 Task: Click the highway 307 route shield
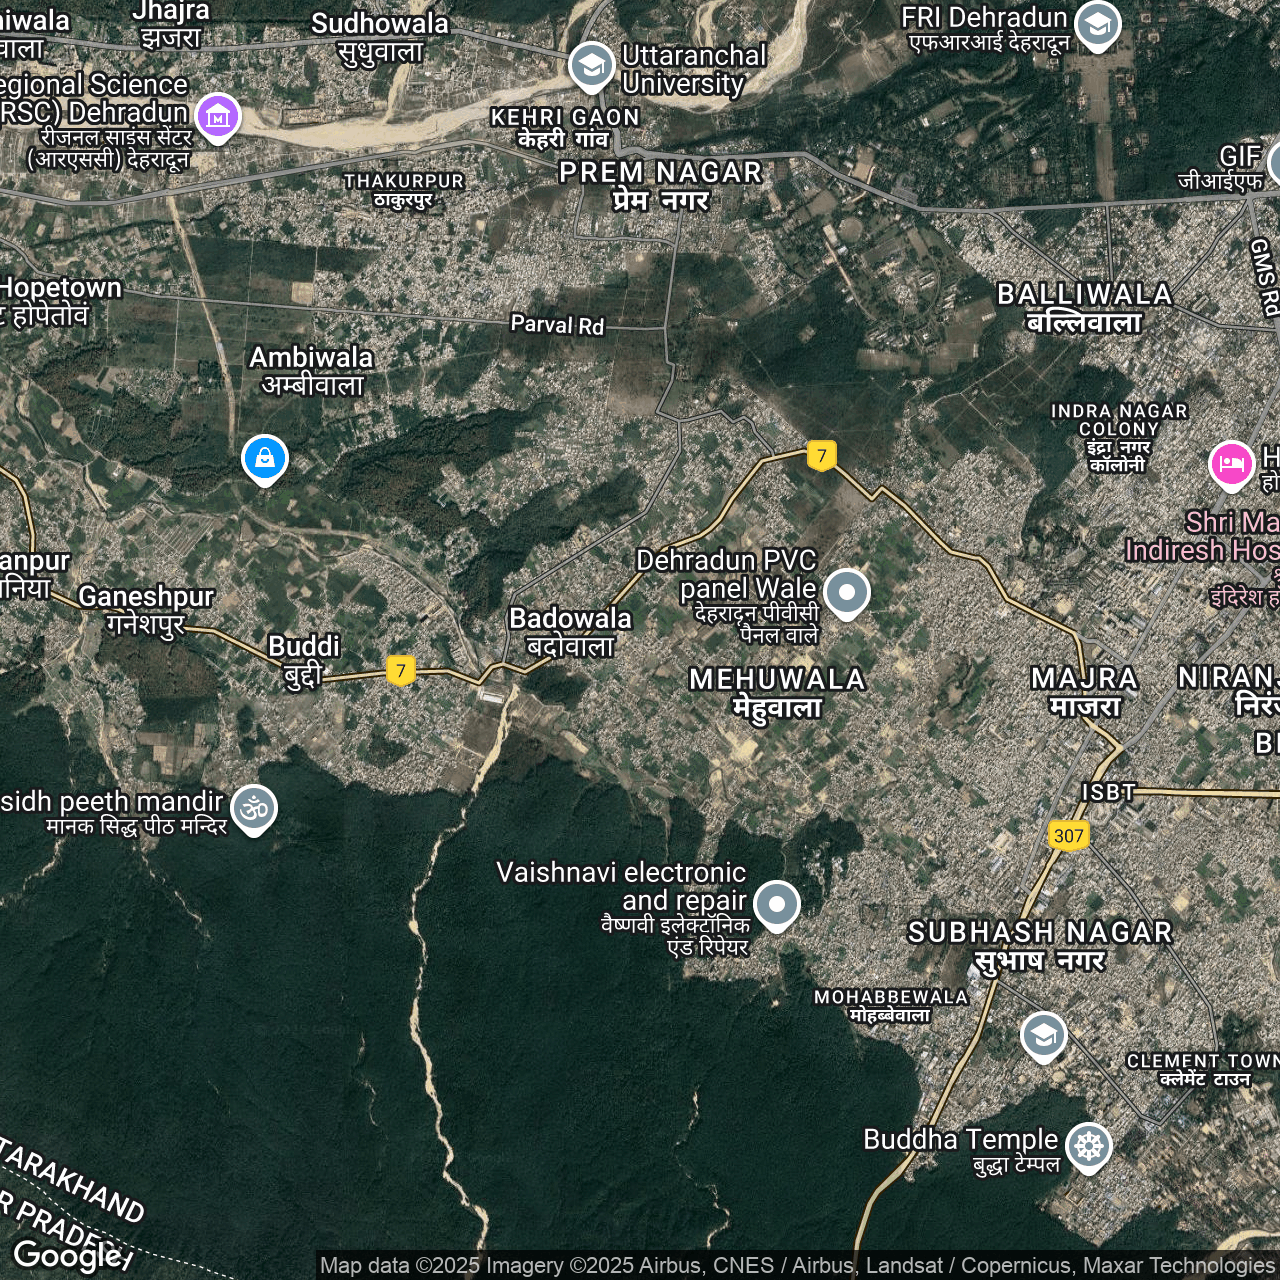pyautogui.click(x=1068, y=836)
